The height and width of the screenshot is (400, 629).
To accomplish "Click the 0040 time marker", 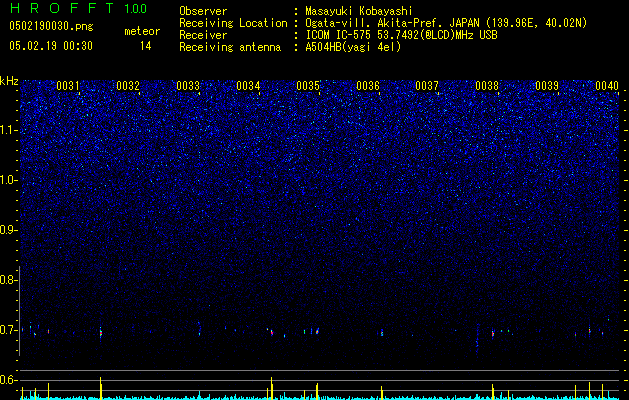I will (607, 86).
